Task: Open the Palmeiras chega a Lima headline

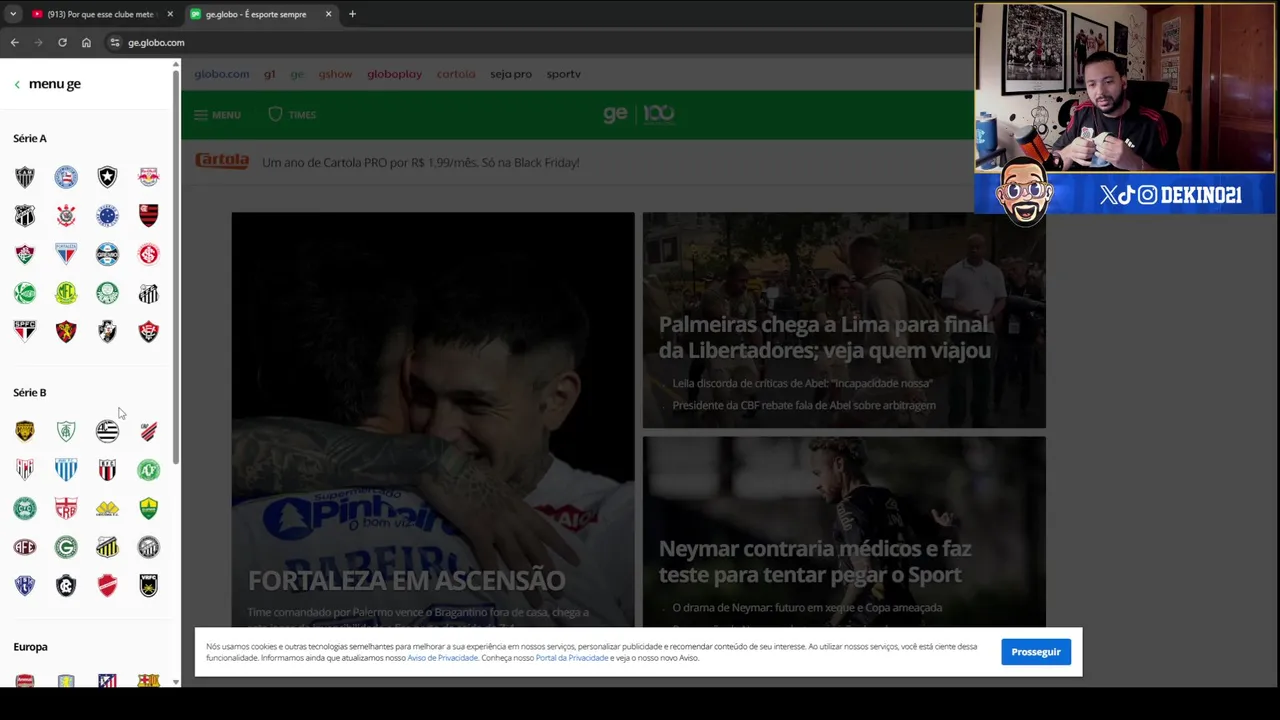Action: (825, 337)
